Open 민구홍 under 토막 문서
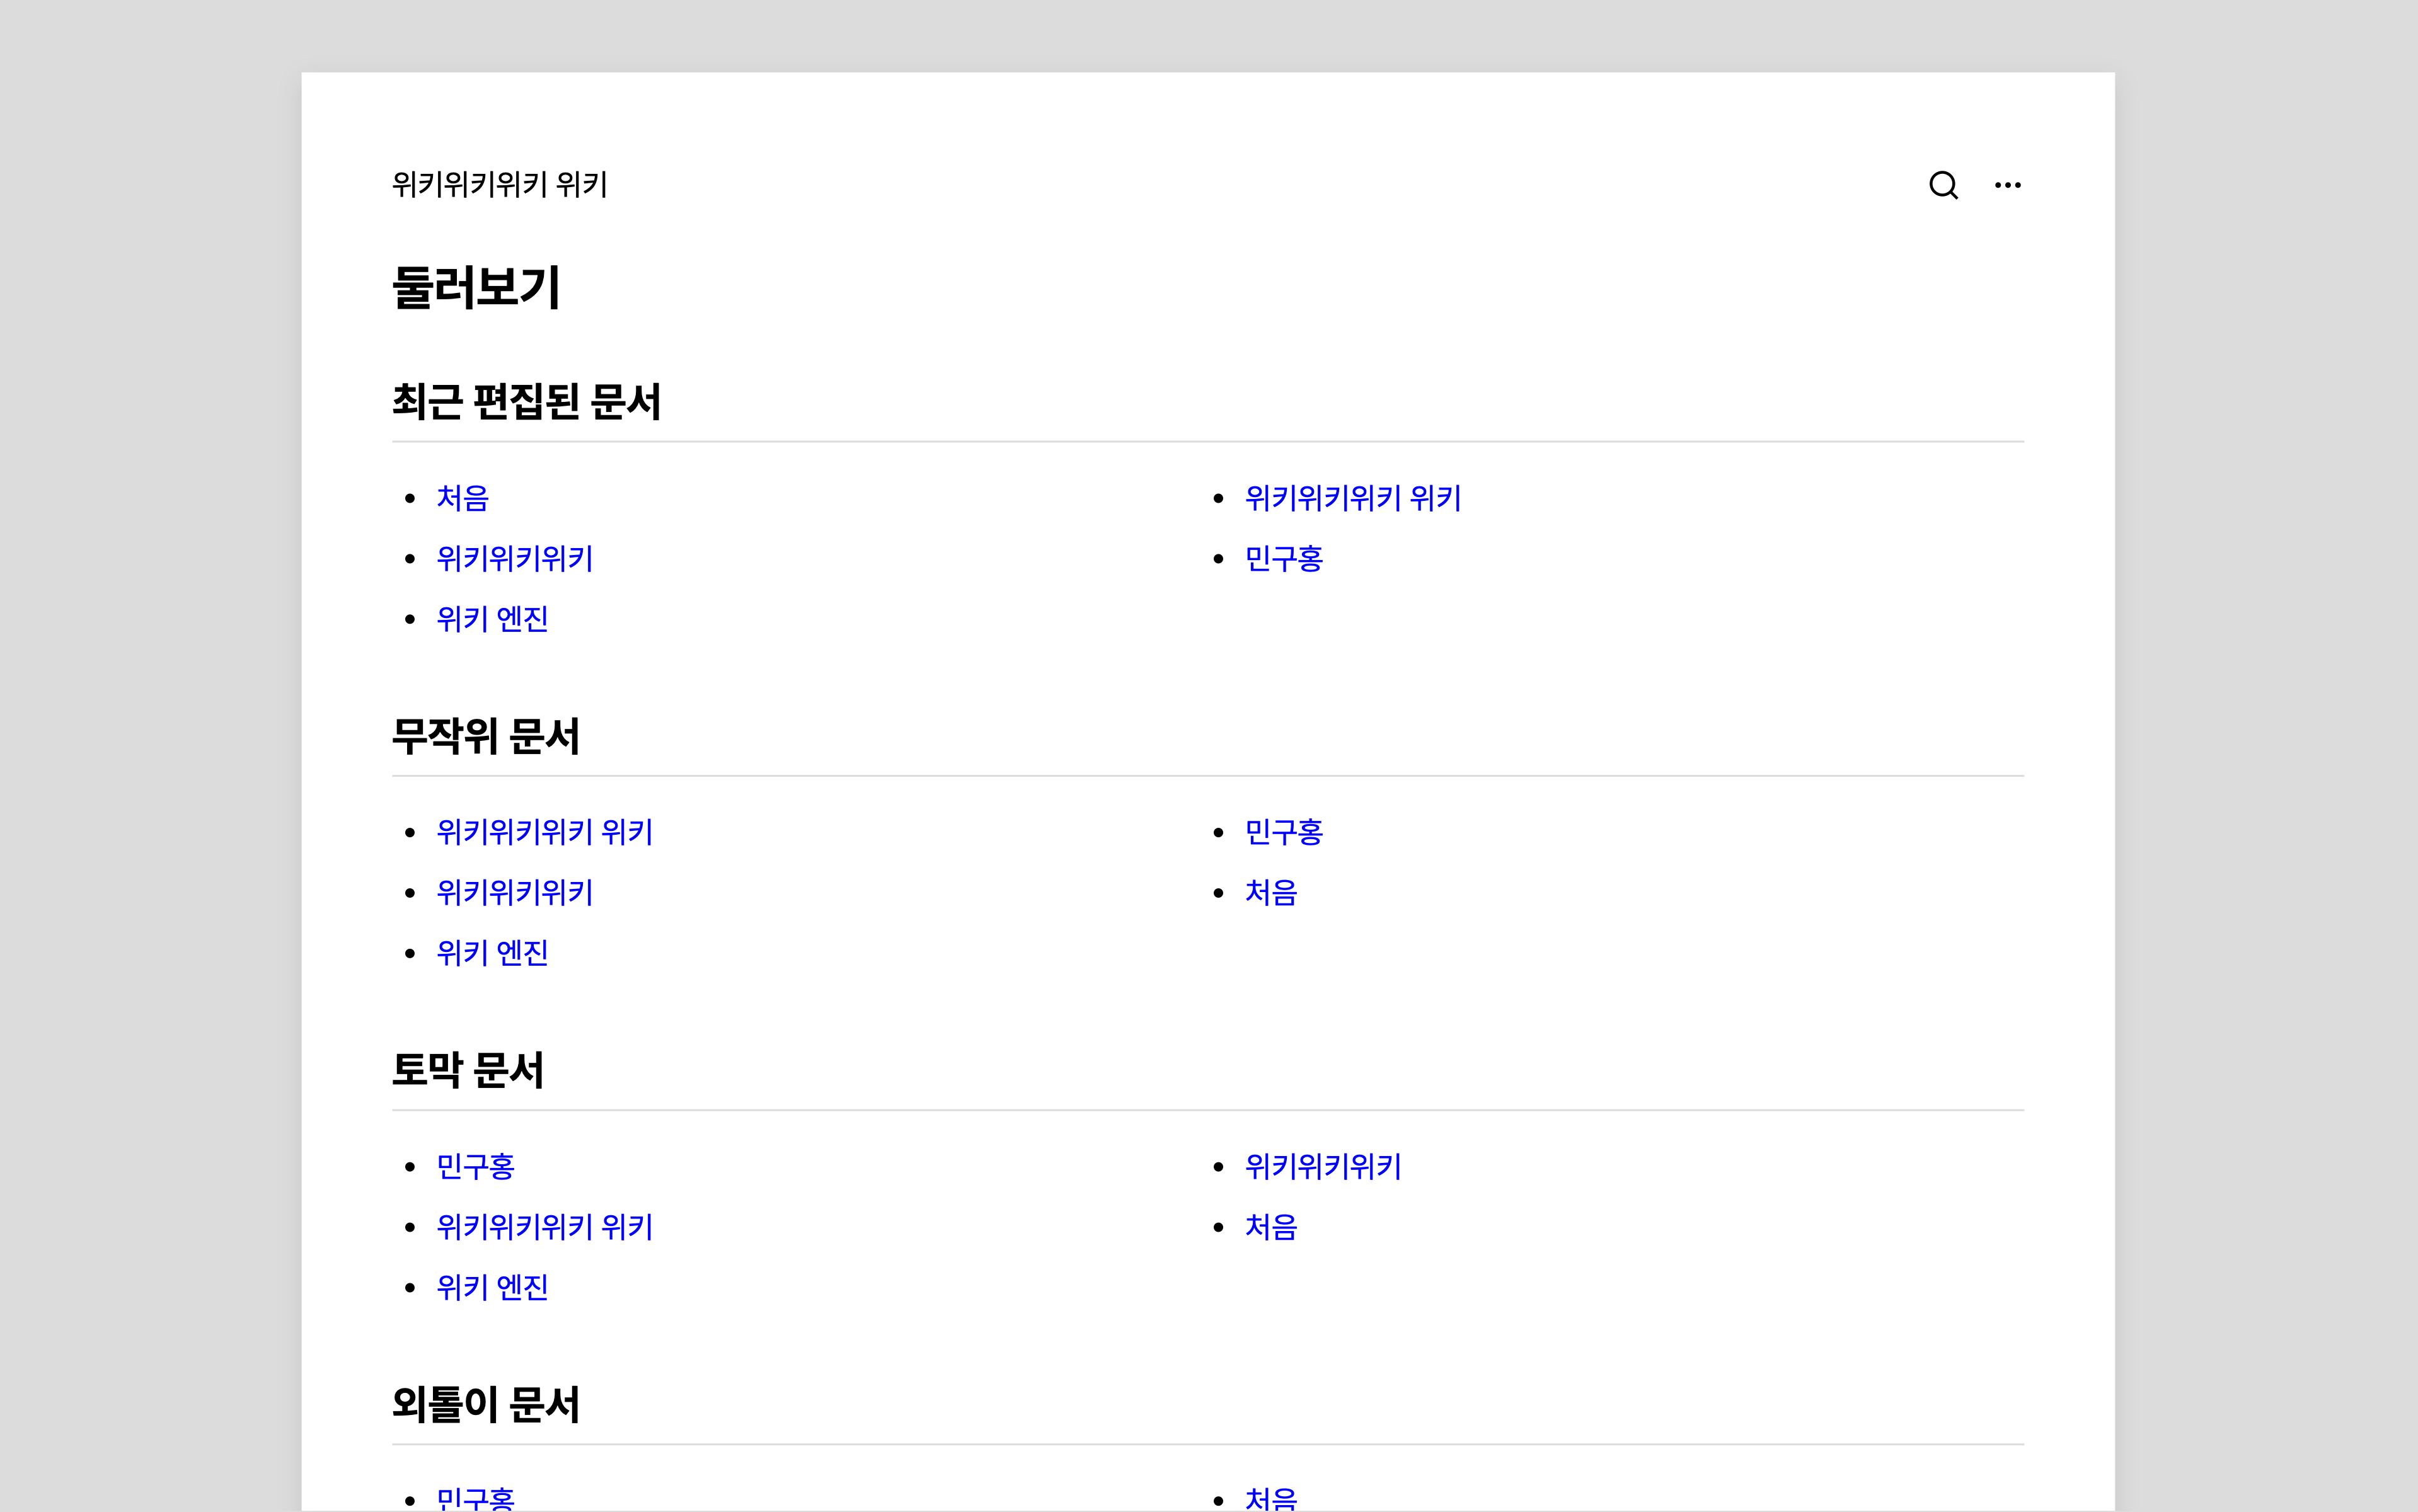2418x1512 pixels. (x=475, y=1166)
